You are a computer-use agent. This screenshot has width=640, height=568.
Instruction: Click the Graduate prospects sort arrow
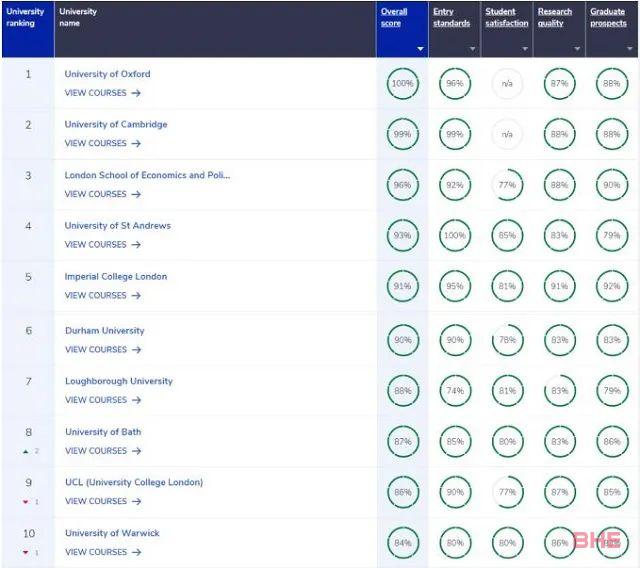pyautogui.click(x=629, y=49)
